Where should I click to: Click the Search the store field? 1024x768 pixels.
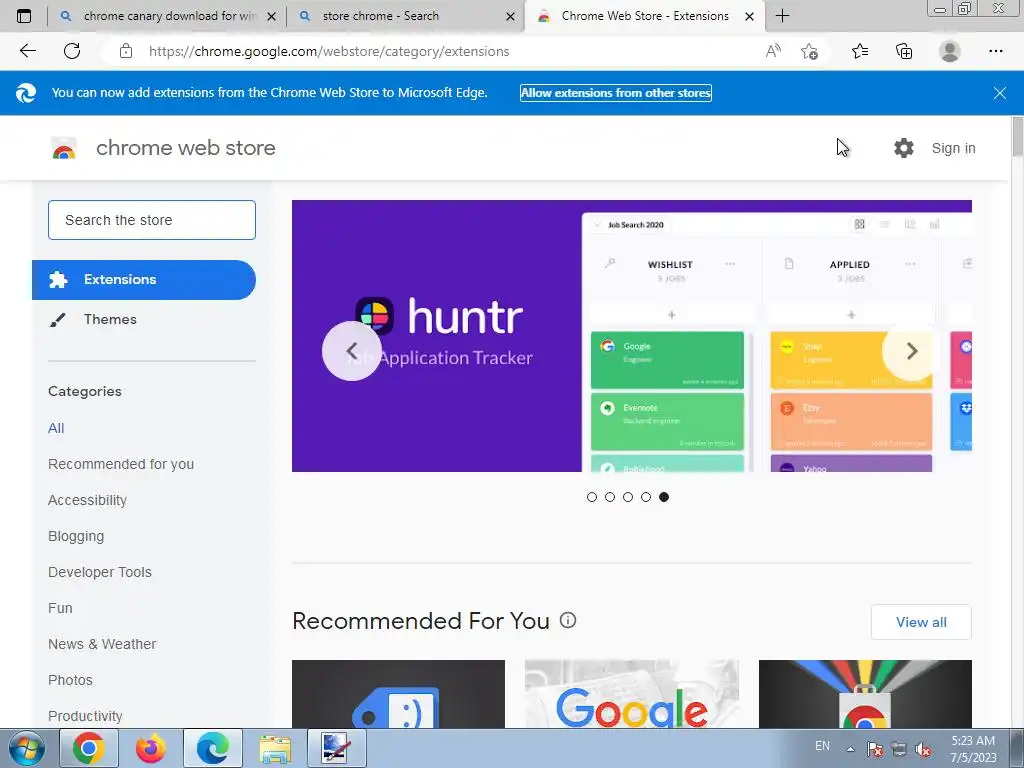(x=152, y=220)
